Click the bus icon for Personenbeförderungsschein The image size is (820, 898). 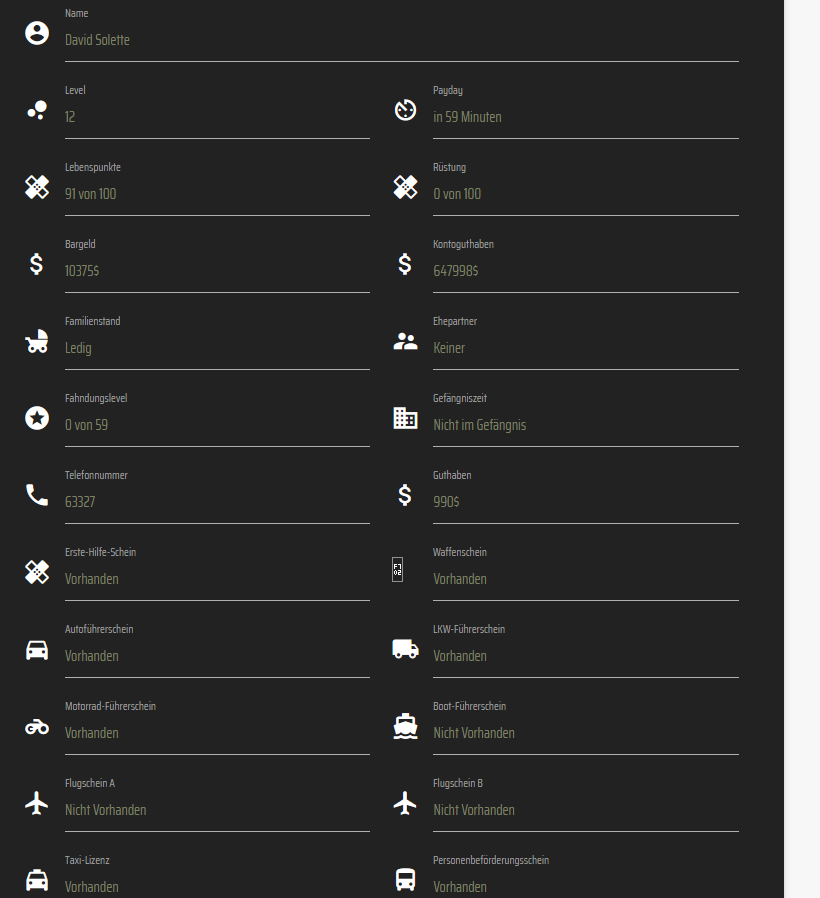tap(405, 880)
